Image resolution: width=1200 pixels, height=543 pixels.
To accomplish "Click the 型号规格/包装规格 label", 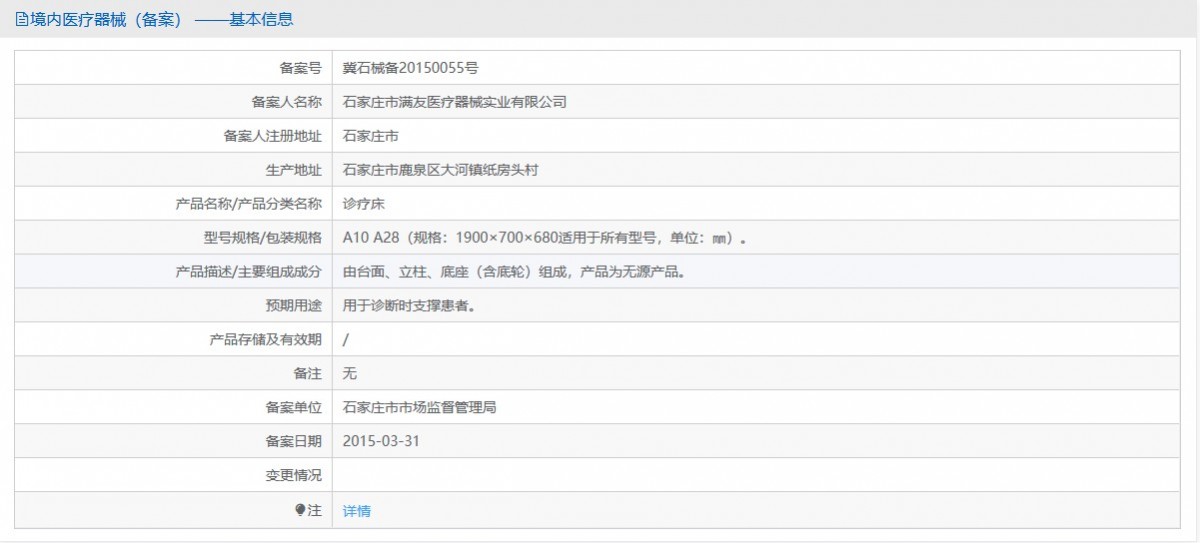I will point(263,238).
